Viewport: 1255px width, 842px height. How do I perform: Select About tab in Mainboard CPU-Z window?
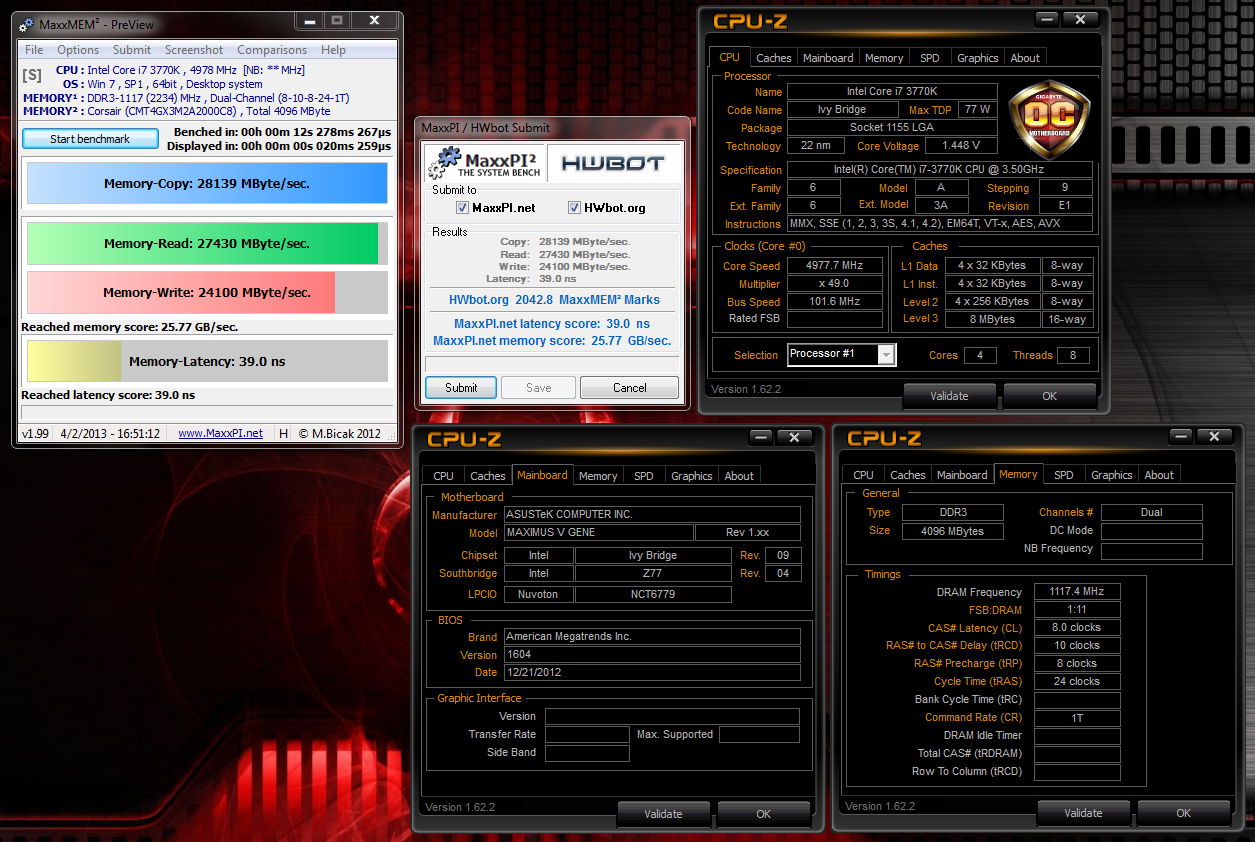[739, 476]
